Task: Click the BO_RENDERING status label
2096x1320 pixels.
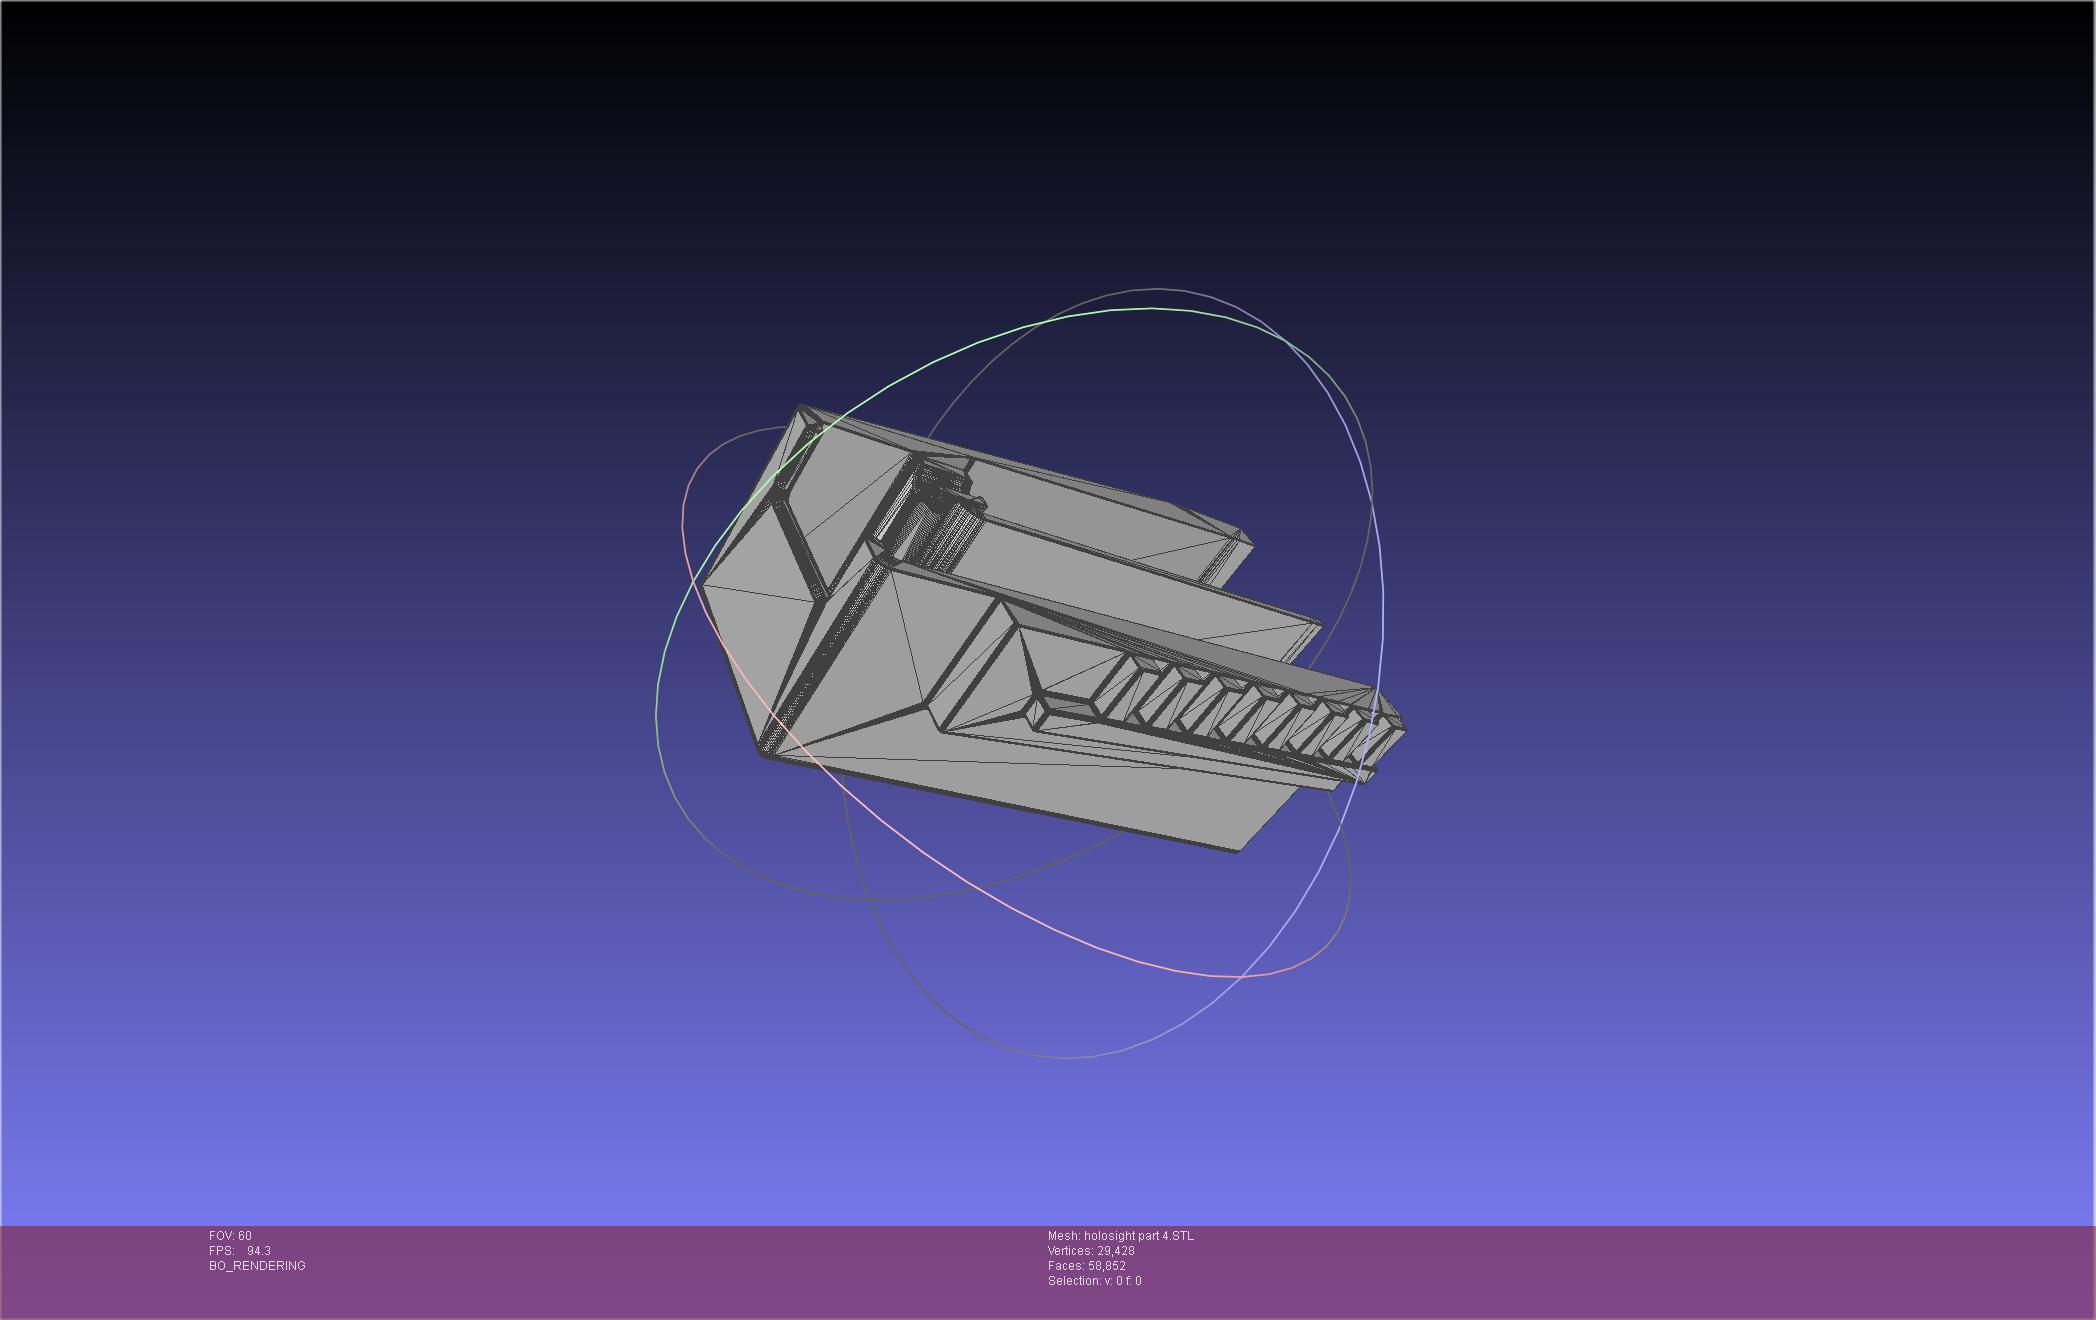Action: point(257,1266)
